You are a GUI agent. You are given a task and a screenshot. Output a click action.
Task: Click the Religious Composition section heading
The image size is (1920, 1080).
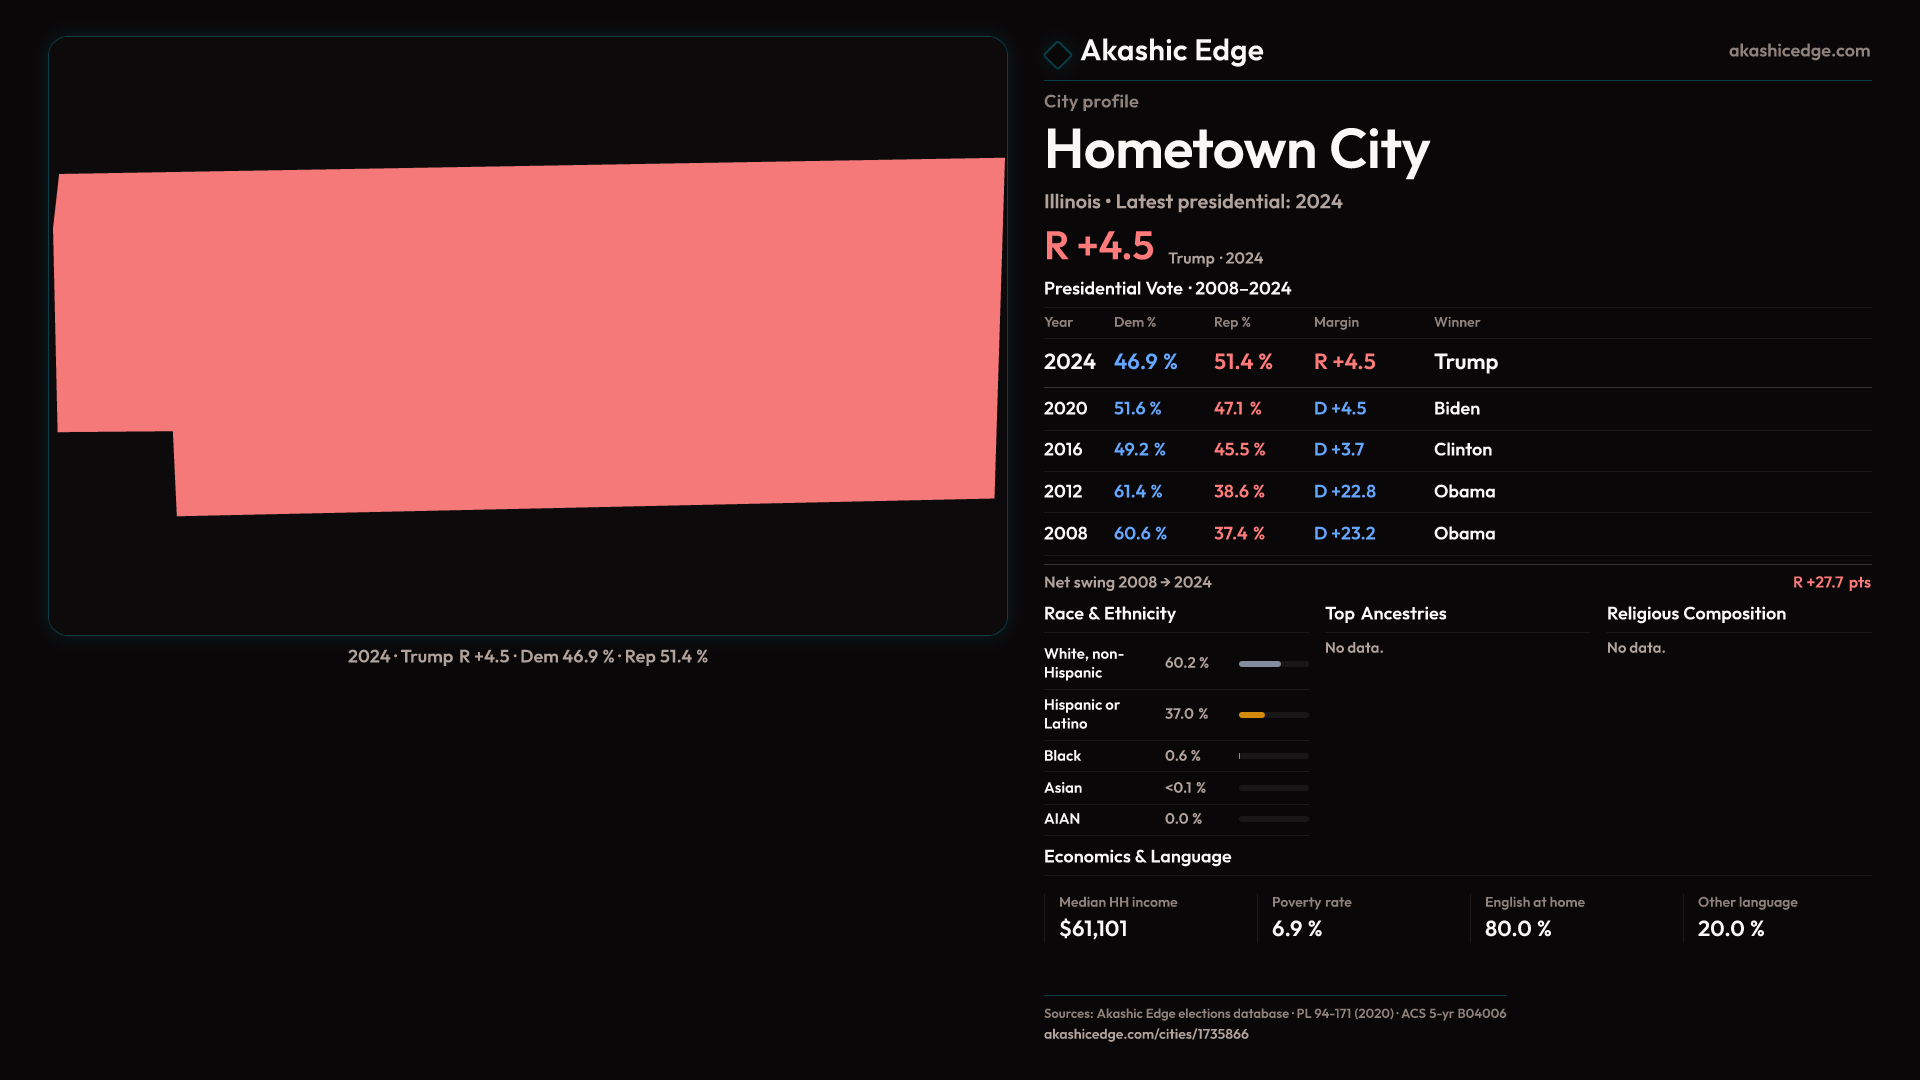tap(1695, 614)
